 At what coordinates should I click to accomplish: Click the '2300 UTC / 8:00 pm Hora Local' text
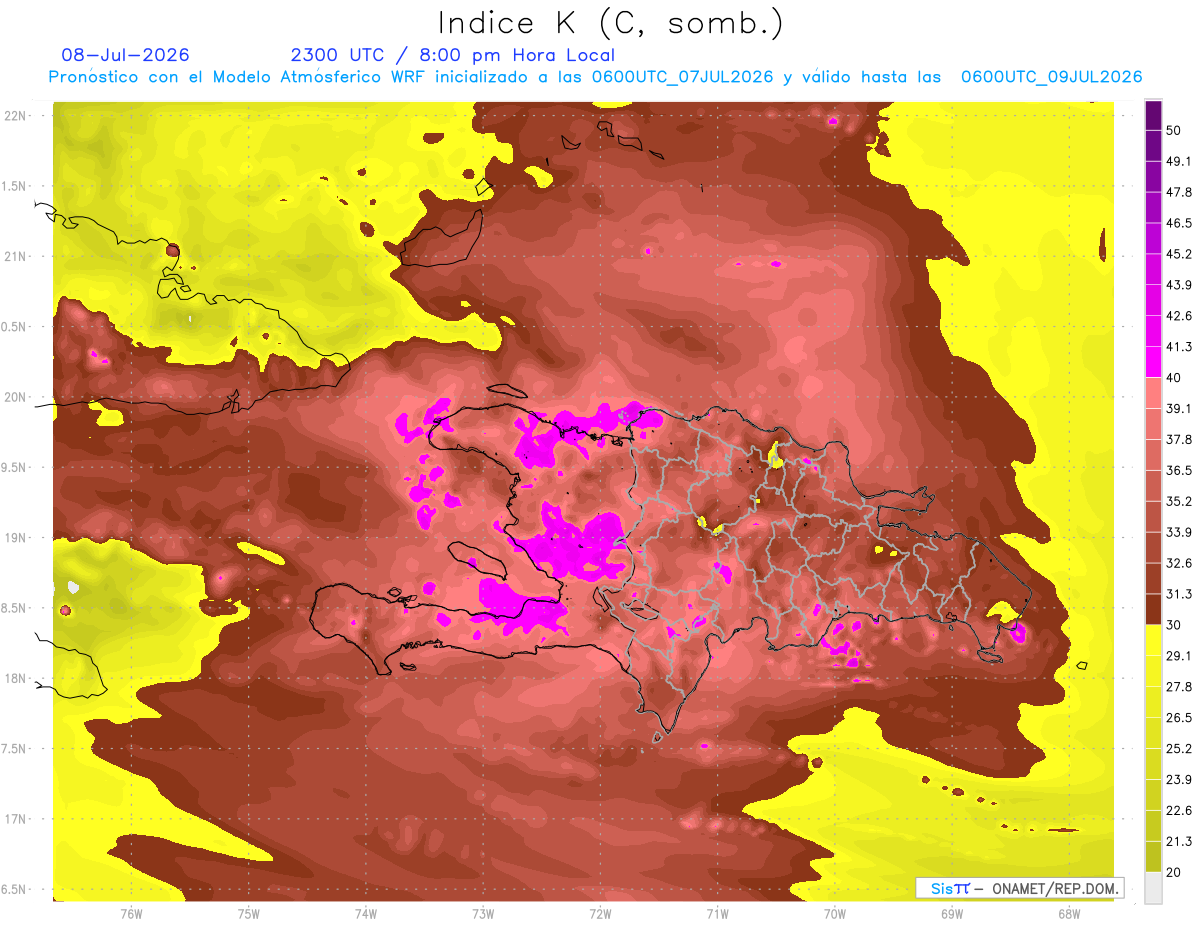coord(452,55)
